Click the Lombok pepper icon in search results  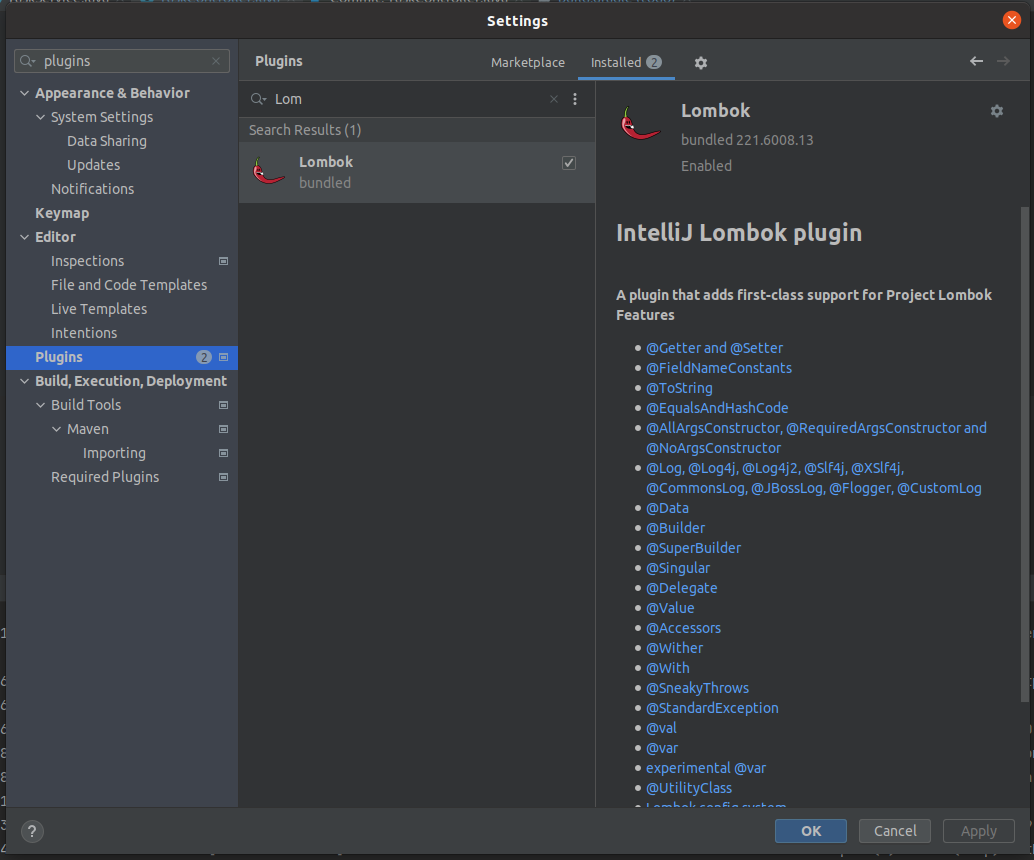[268, 170]
